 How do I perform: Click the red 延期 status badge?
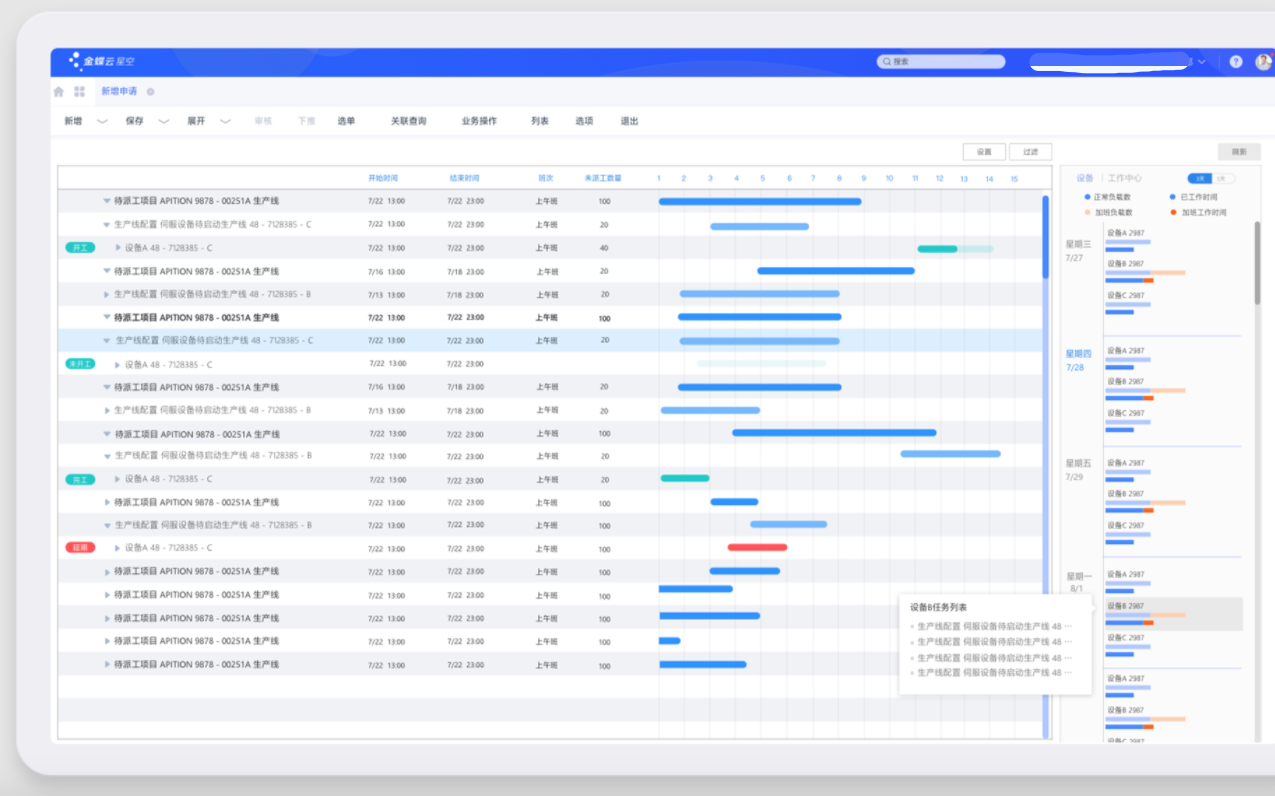coord(79,548)
